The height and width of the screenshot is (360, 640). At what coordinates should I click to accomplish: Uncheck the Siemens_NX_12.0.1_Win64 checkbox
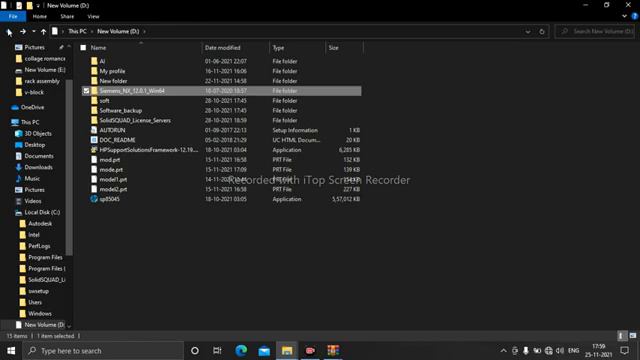86,91
